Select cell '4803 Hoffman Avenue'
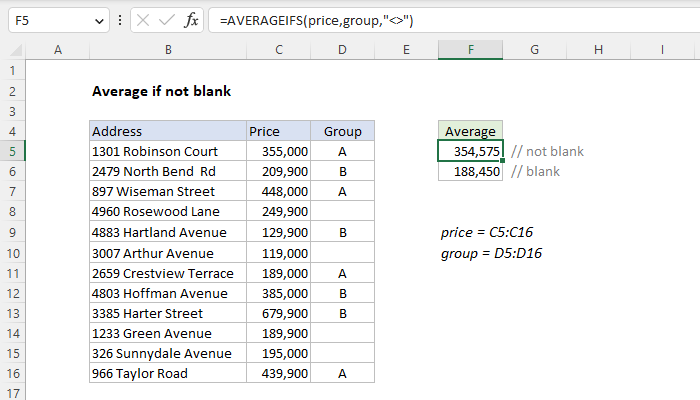Screen dimensions: 700x400 [x=168, y=293]
